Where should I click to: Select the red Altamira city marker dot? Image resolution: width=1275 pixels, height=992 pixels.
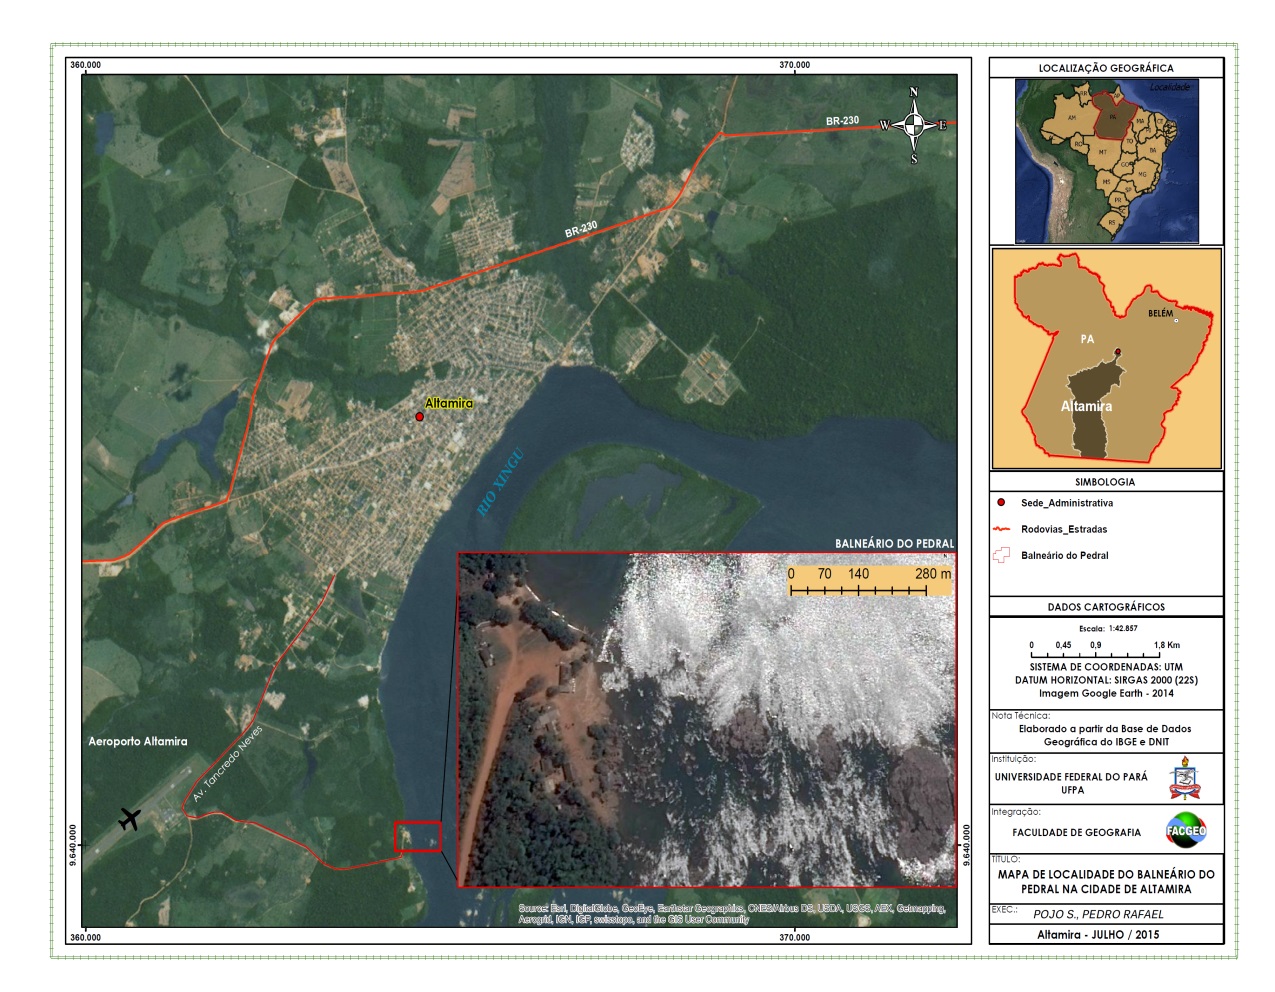click(x=419, y=417)
